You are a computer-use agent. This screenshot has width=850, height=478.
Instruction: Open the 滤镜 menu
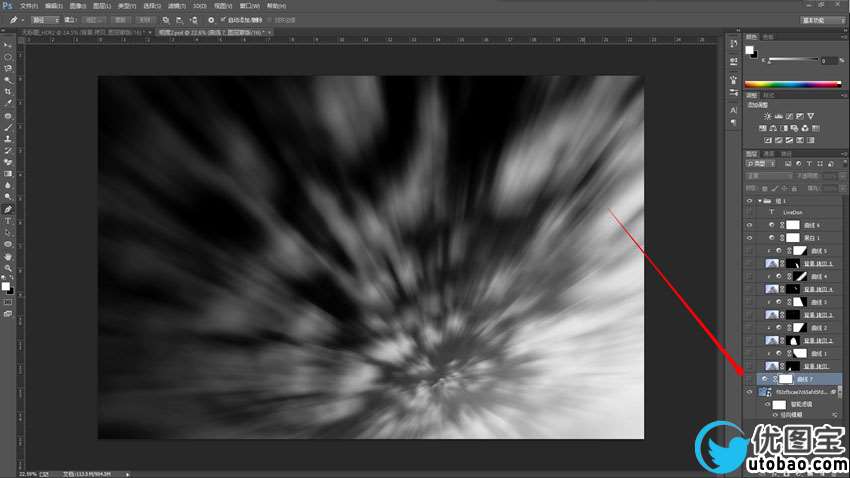(x=176, y=6)
